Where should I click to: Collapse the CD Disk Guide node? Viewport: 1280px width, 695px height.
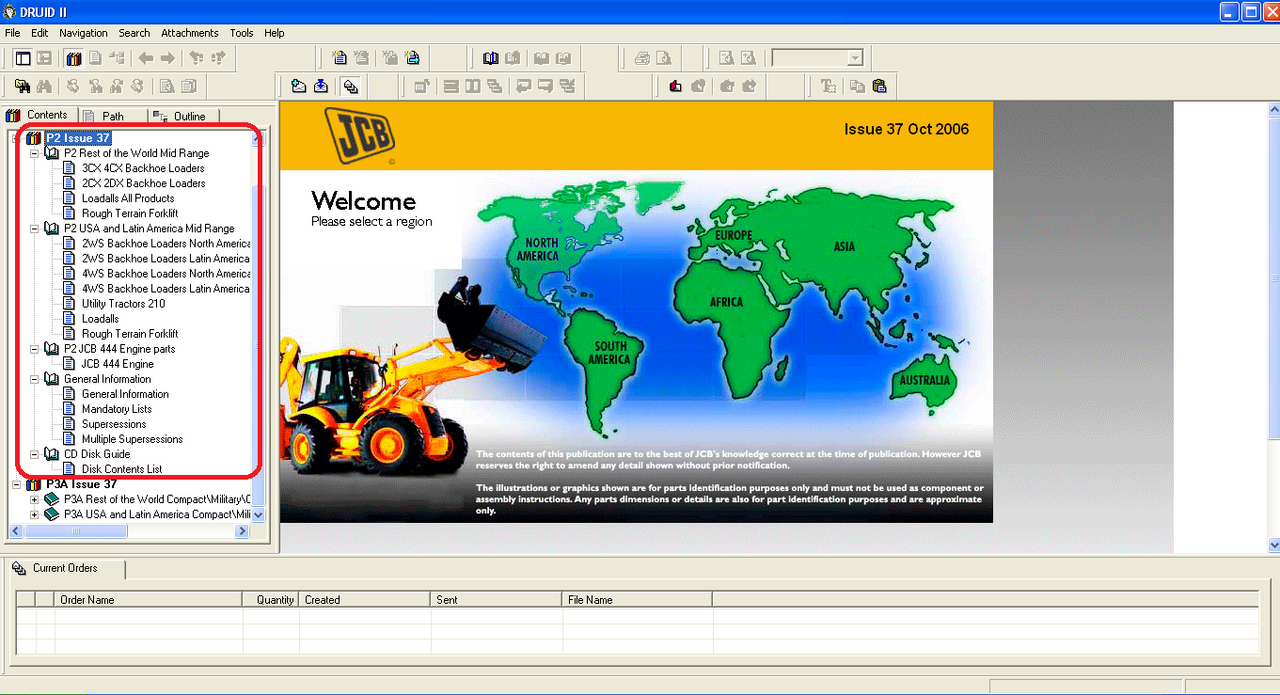point(35,454)
